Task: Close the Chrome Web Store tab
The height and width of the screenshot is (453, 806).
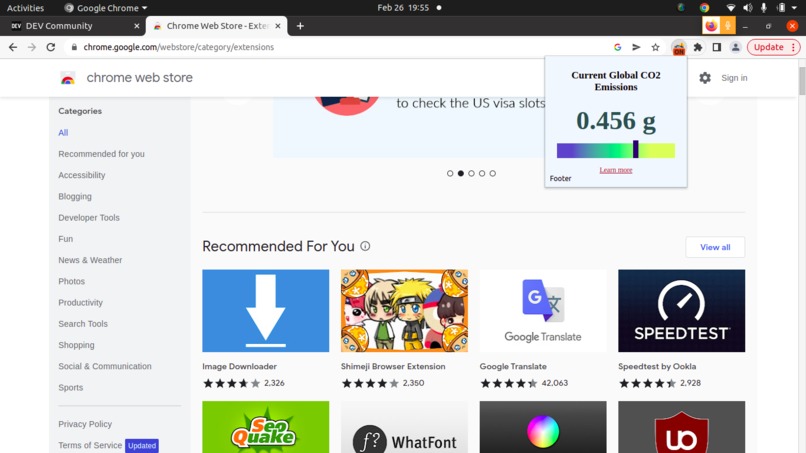Action: 278,26
